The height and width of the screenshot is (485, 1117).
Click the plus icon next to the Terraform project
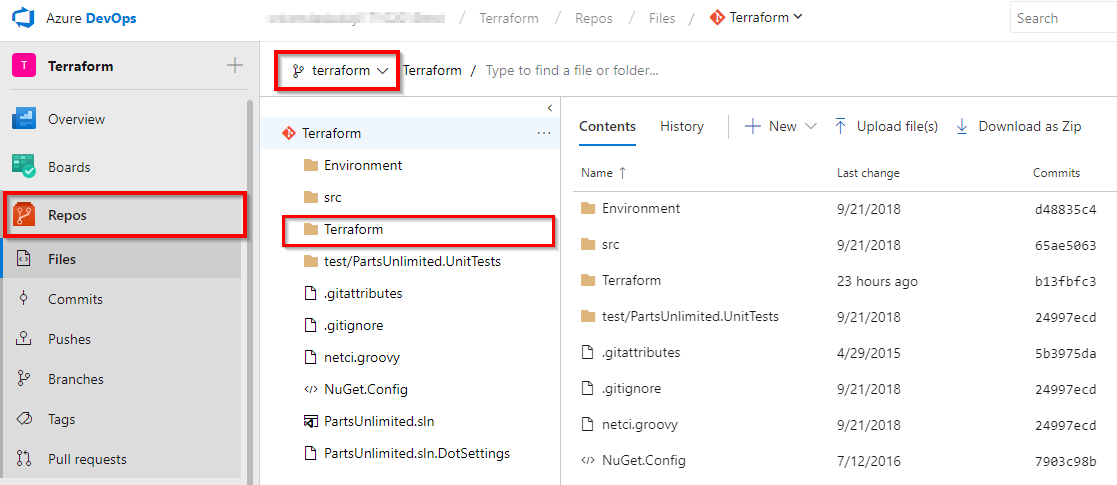click(x=234, y=66)
